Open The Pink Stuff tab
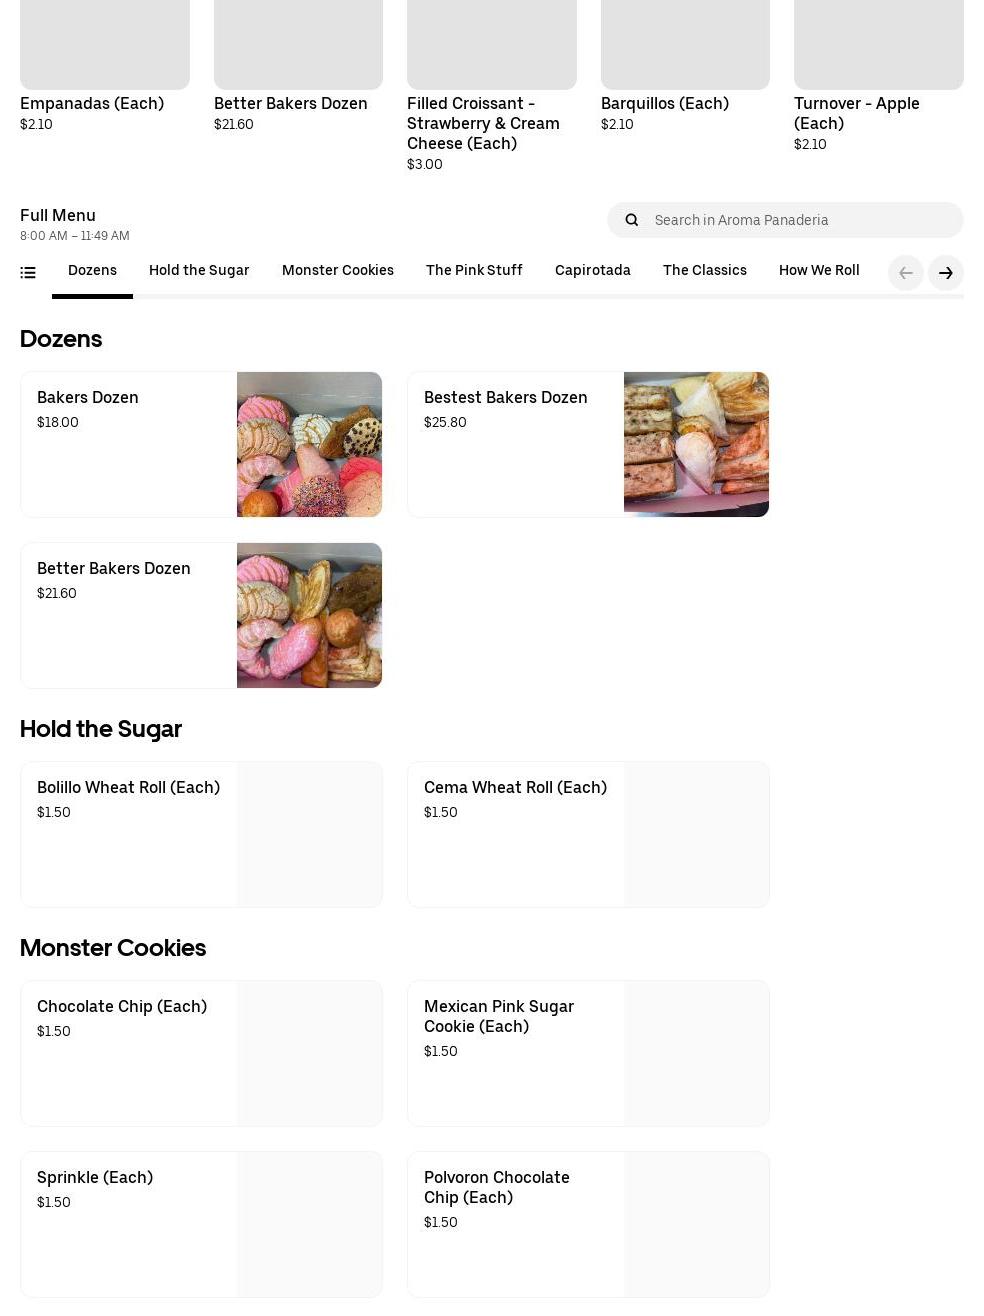This screenshot has height=1316, width=984. click(x=474, y=271)
